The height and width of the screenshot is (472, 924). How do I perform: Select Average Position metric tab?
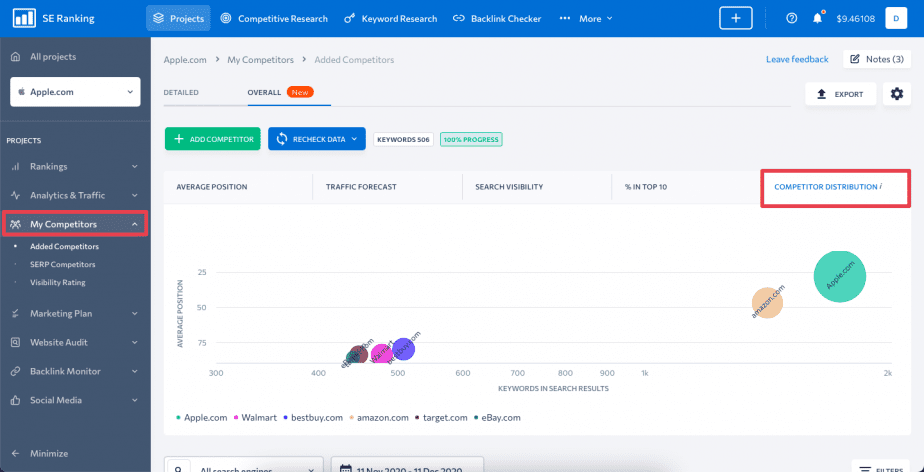pyautogui.click(x=212, y=187)
